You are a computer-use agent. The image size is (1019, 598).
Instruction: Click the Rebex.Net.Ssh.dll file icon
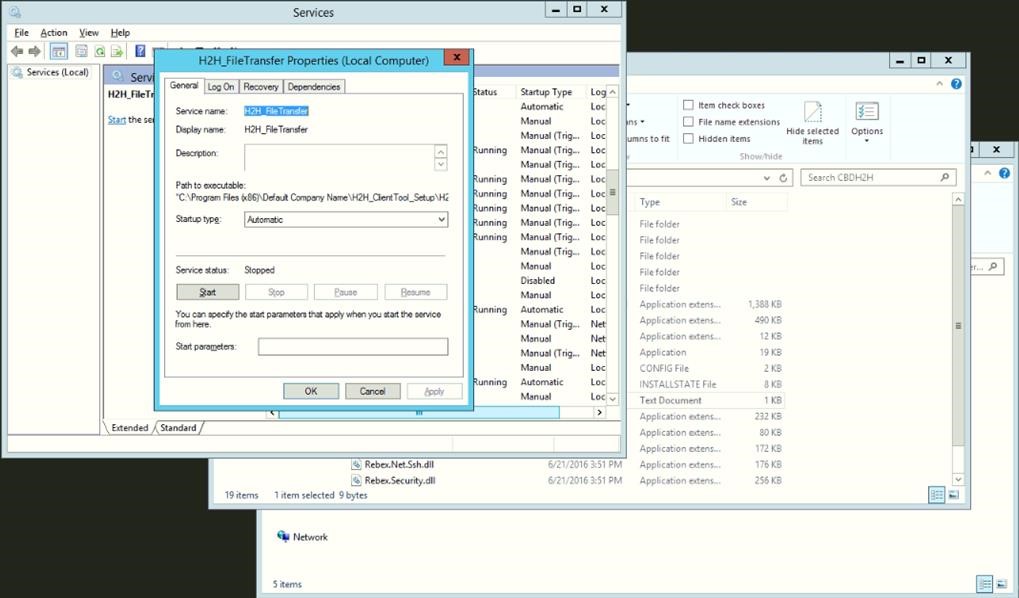coord(356,464)
